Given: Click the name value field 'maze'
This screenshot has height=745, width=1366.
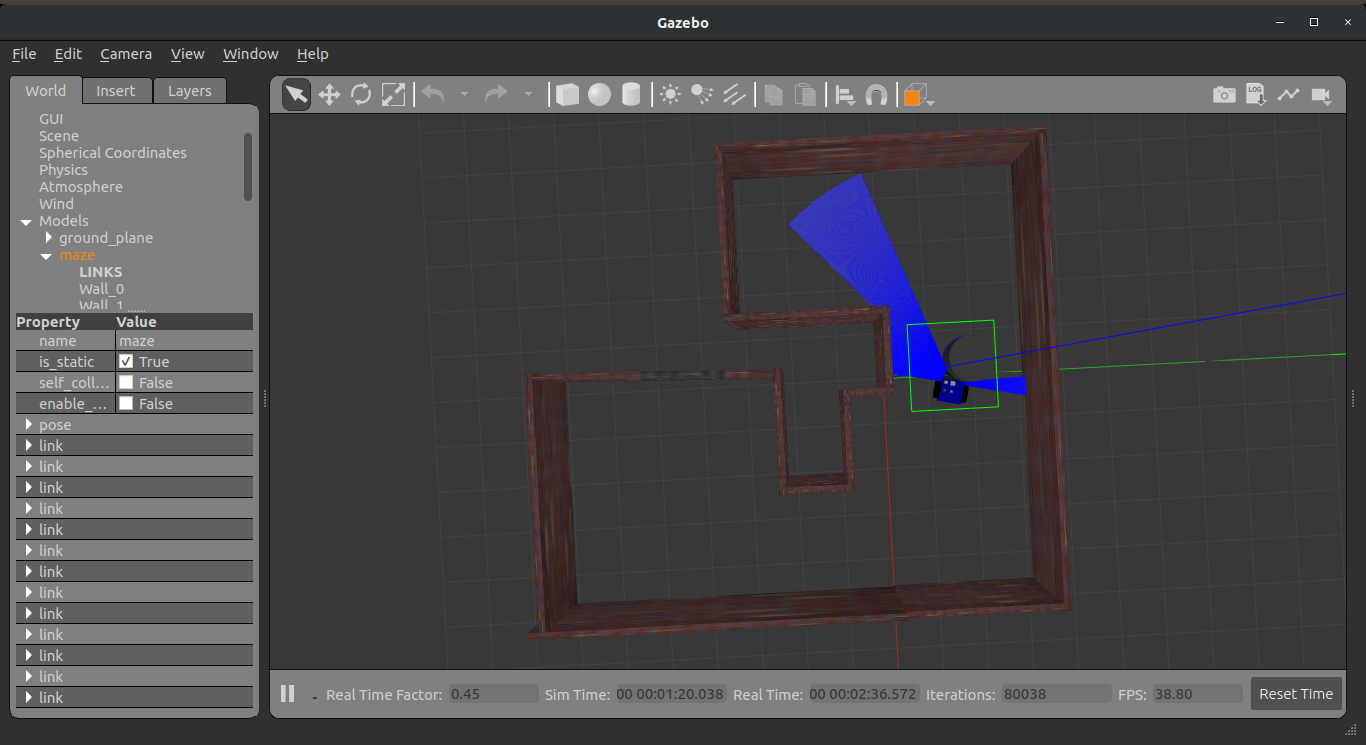Looking at the screenshot, I should (x=184, y=341).
